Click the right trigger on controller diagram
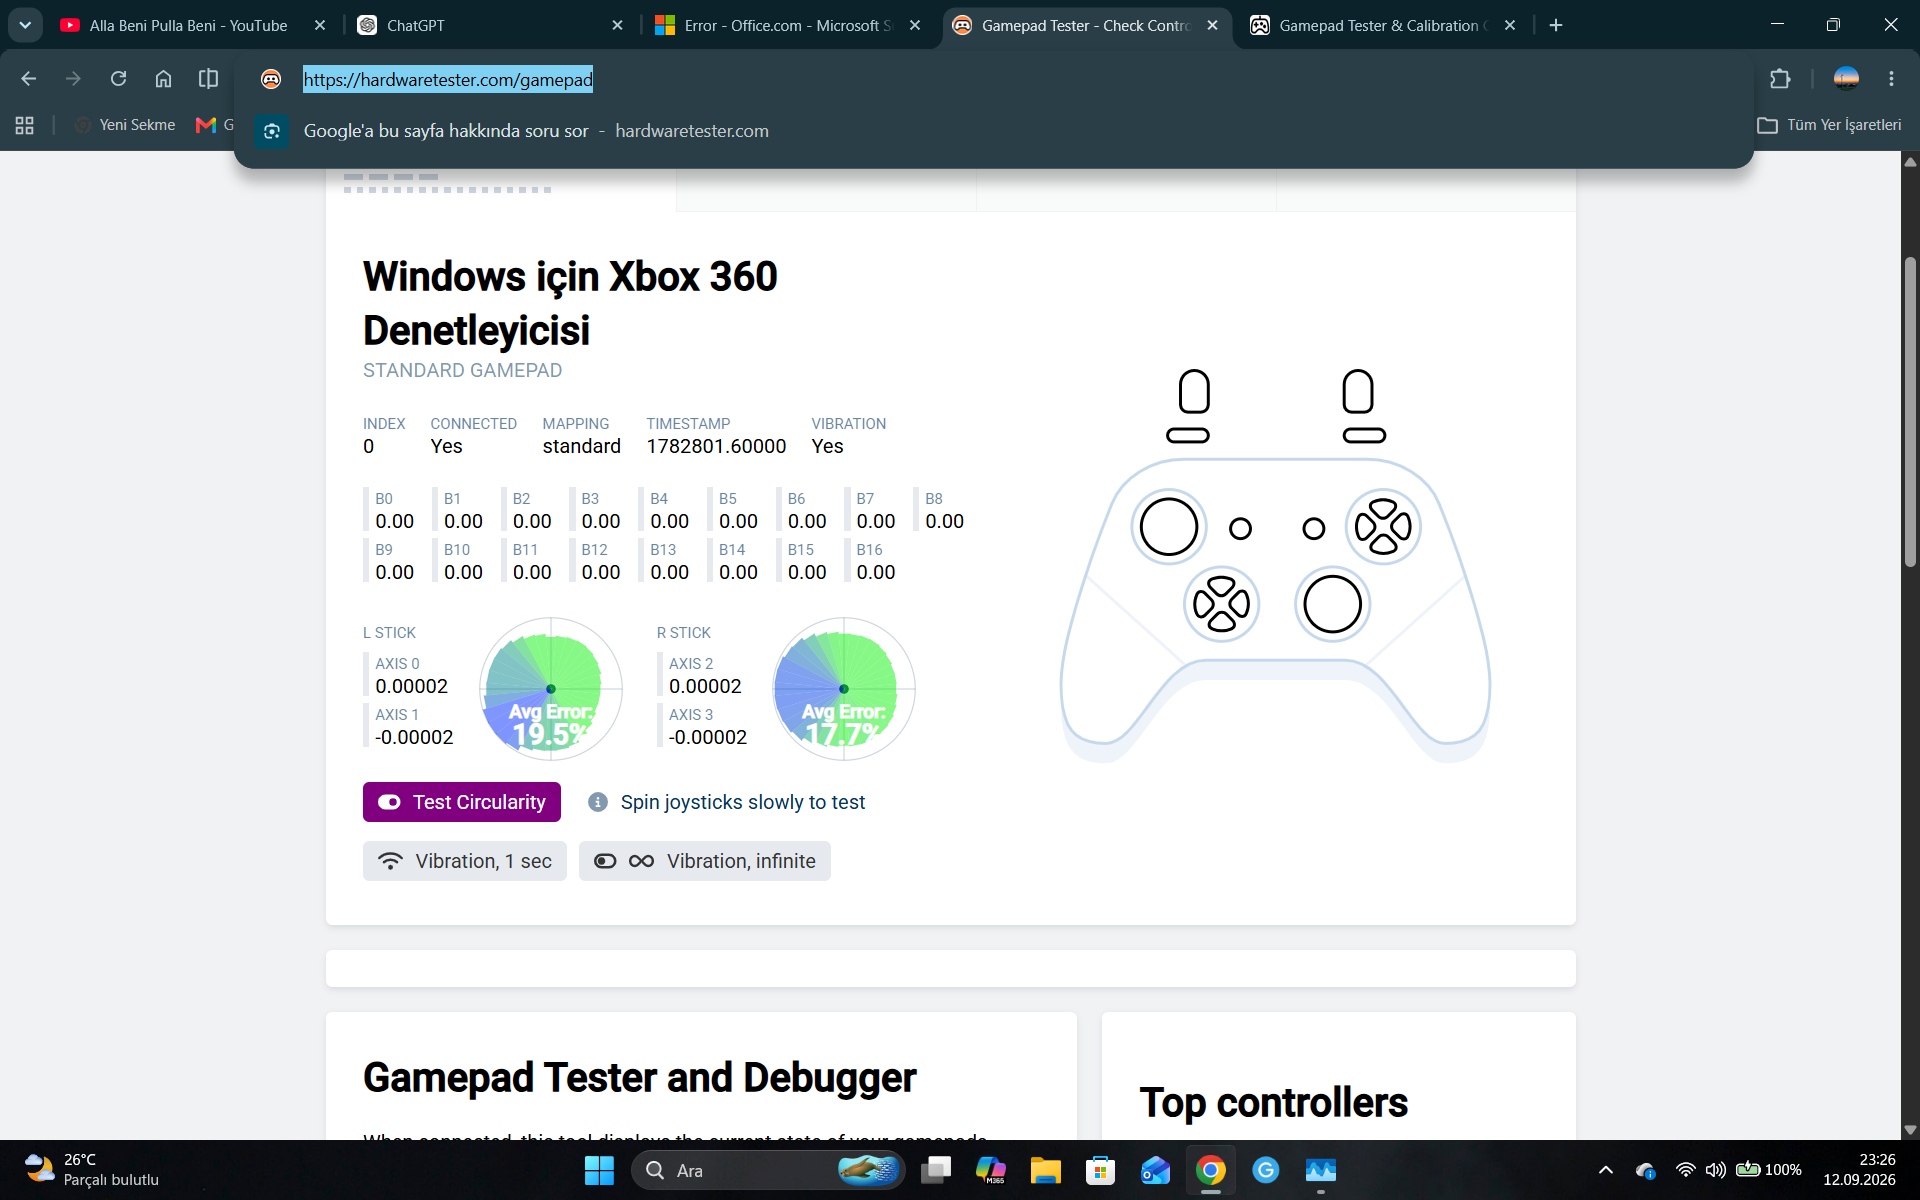Screen dimensions: 1920x1200 [x=1358, y=391]
